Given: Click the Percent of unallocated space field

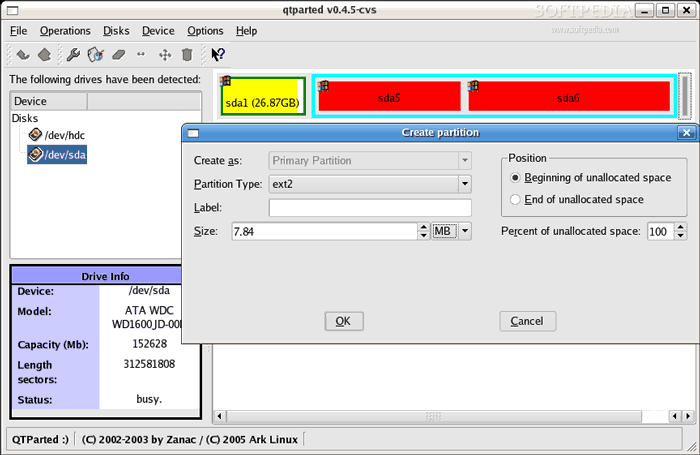Looking at the screenshot, I should tap(660, 231).
